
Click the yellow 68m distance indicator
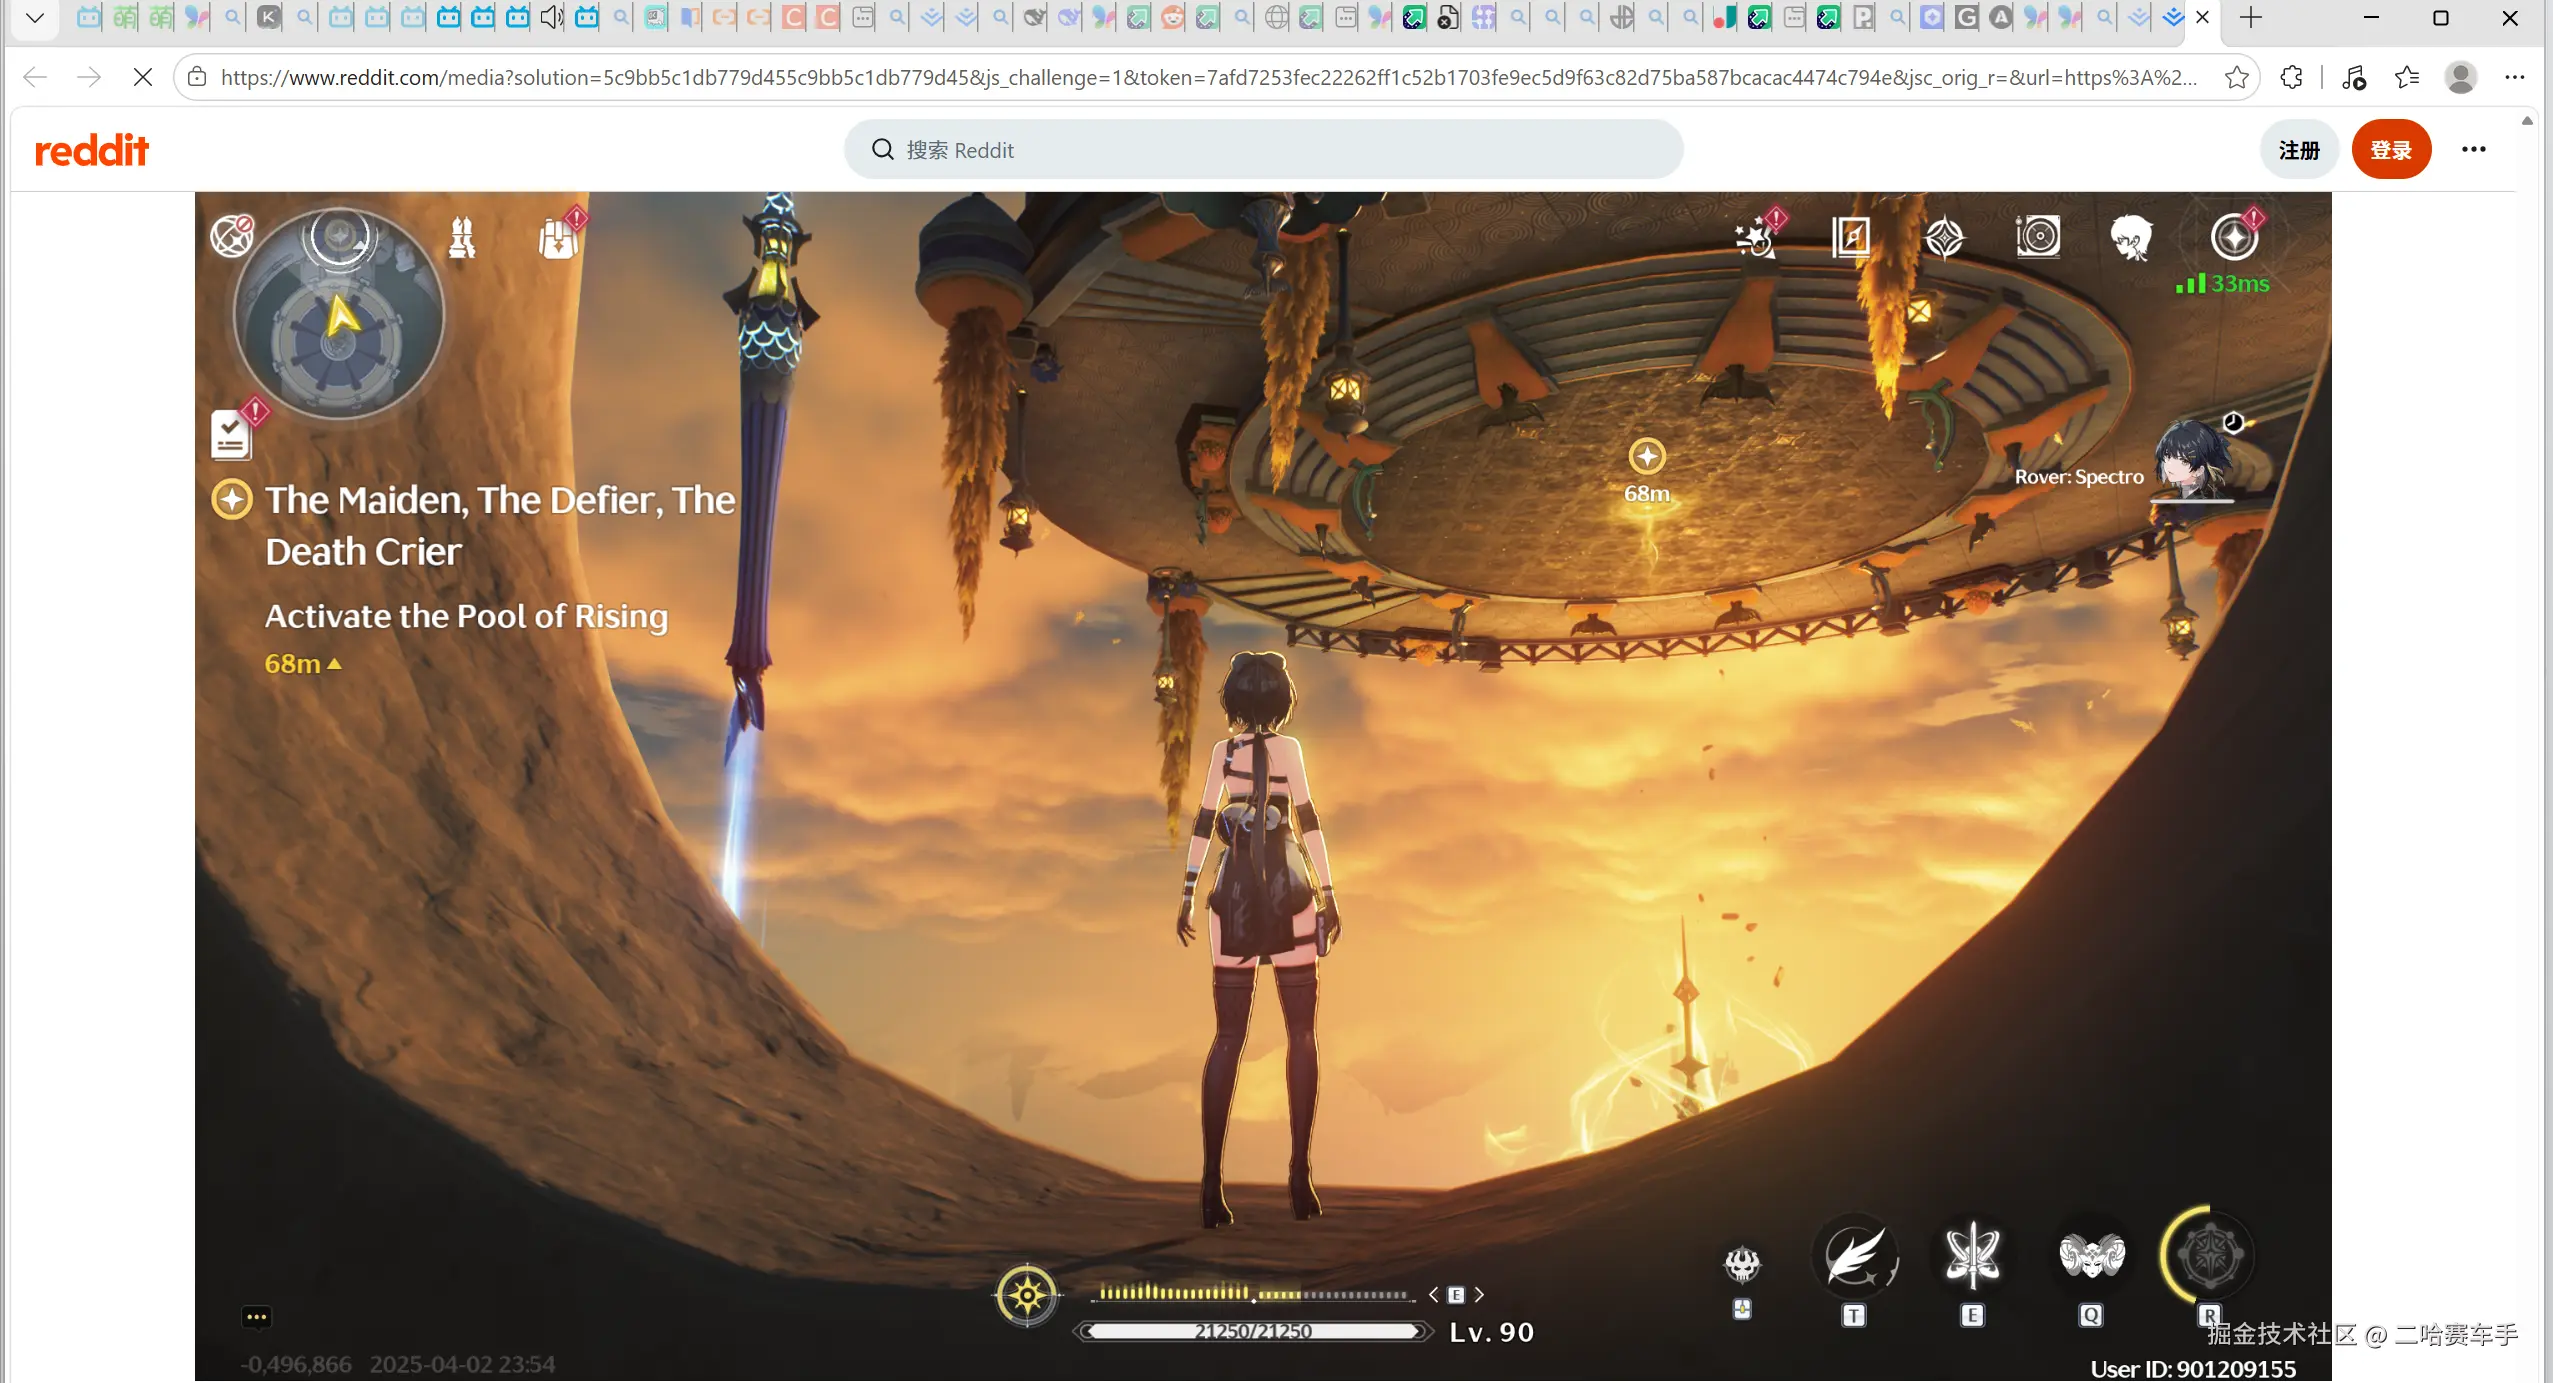coord(302,664)
